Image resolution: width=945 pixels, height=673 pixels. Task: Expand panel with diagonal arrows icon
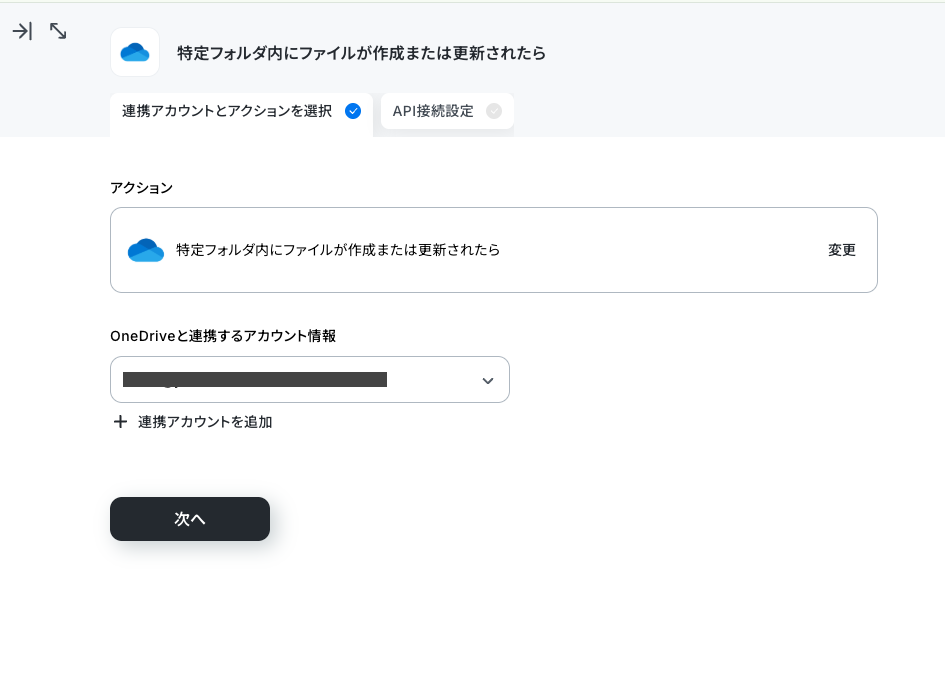(58, 31)
